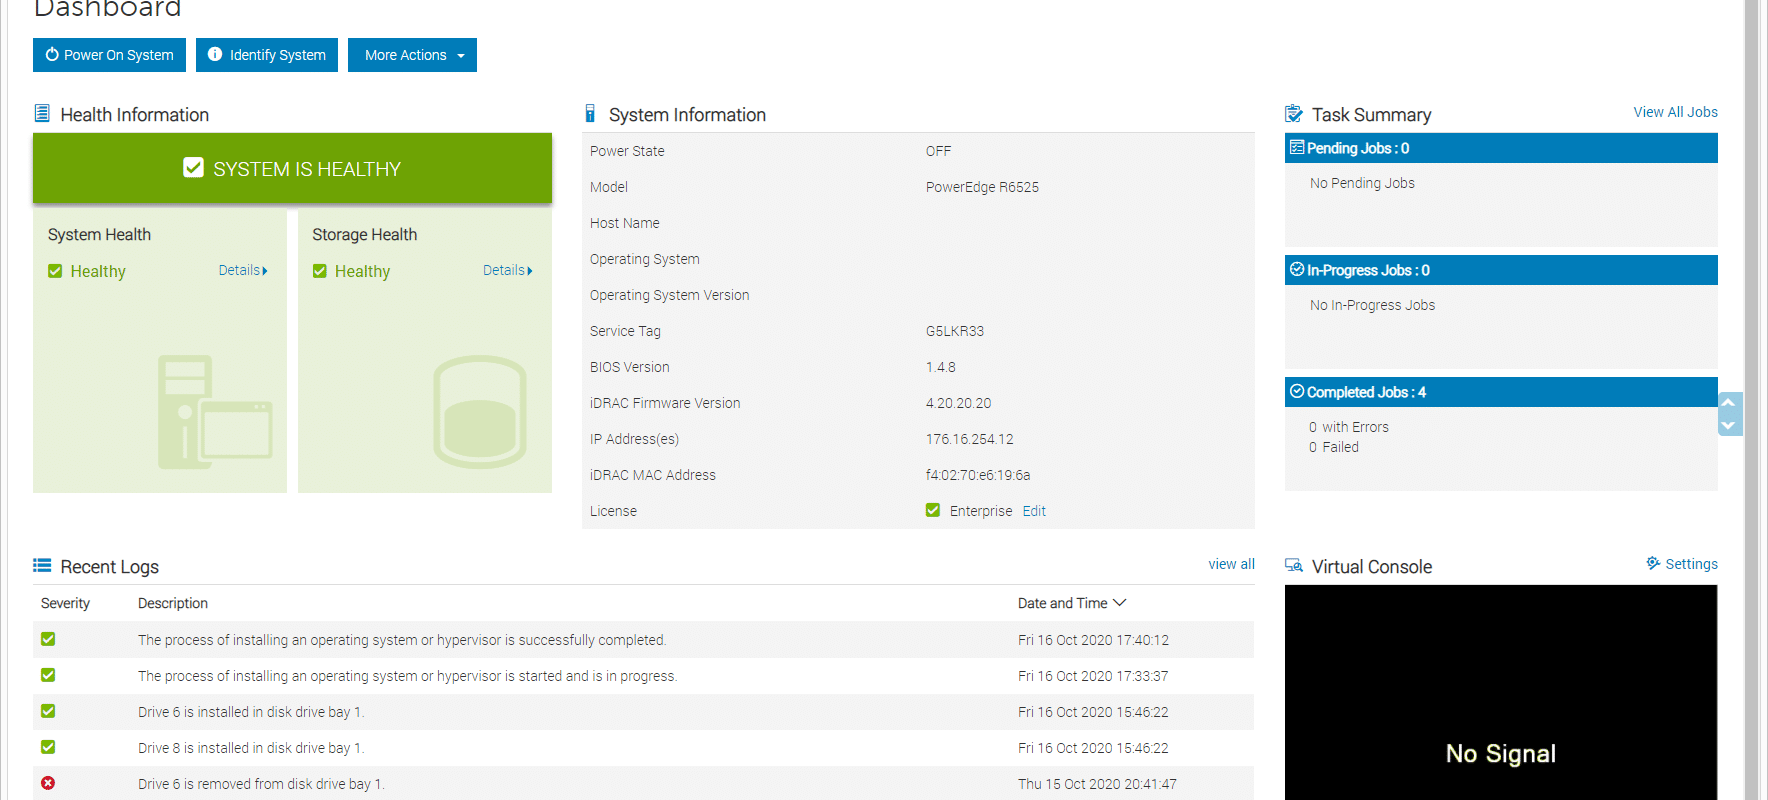Viewport: 1768px width, 800px height.
Task: Click the System Information section icon
Action: 590,114
